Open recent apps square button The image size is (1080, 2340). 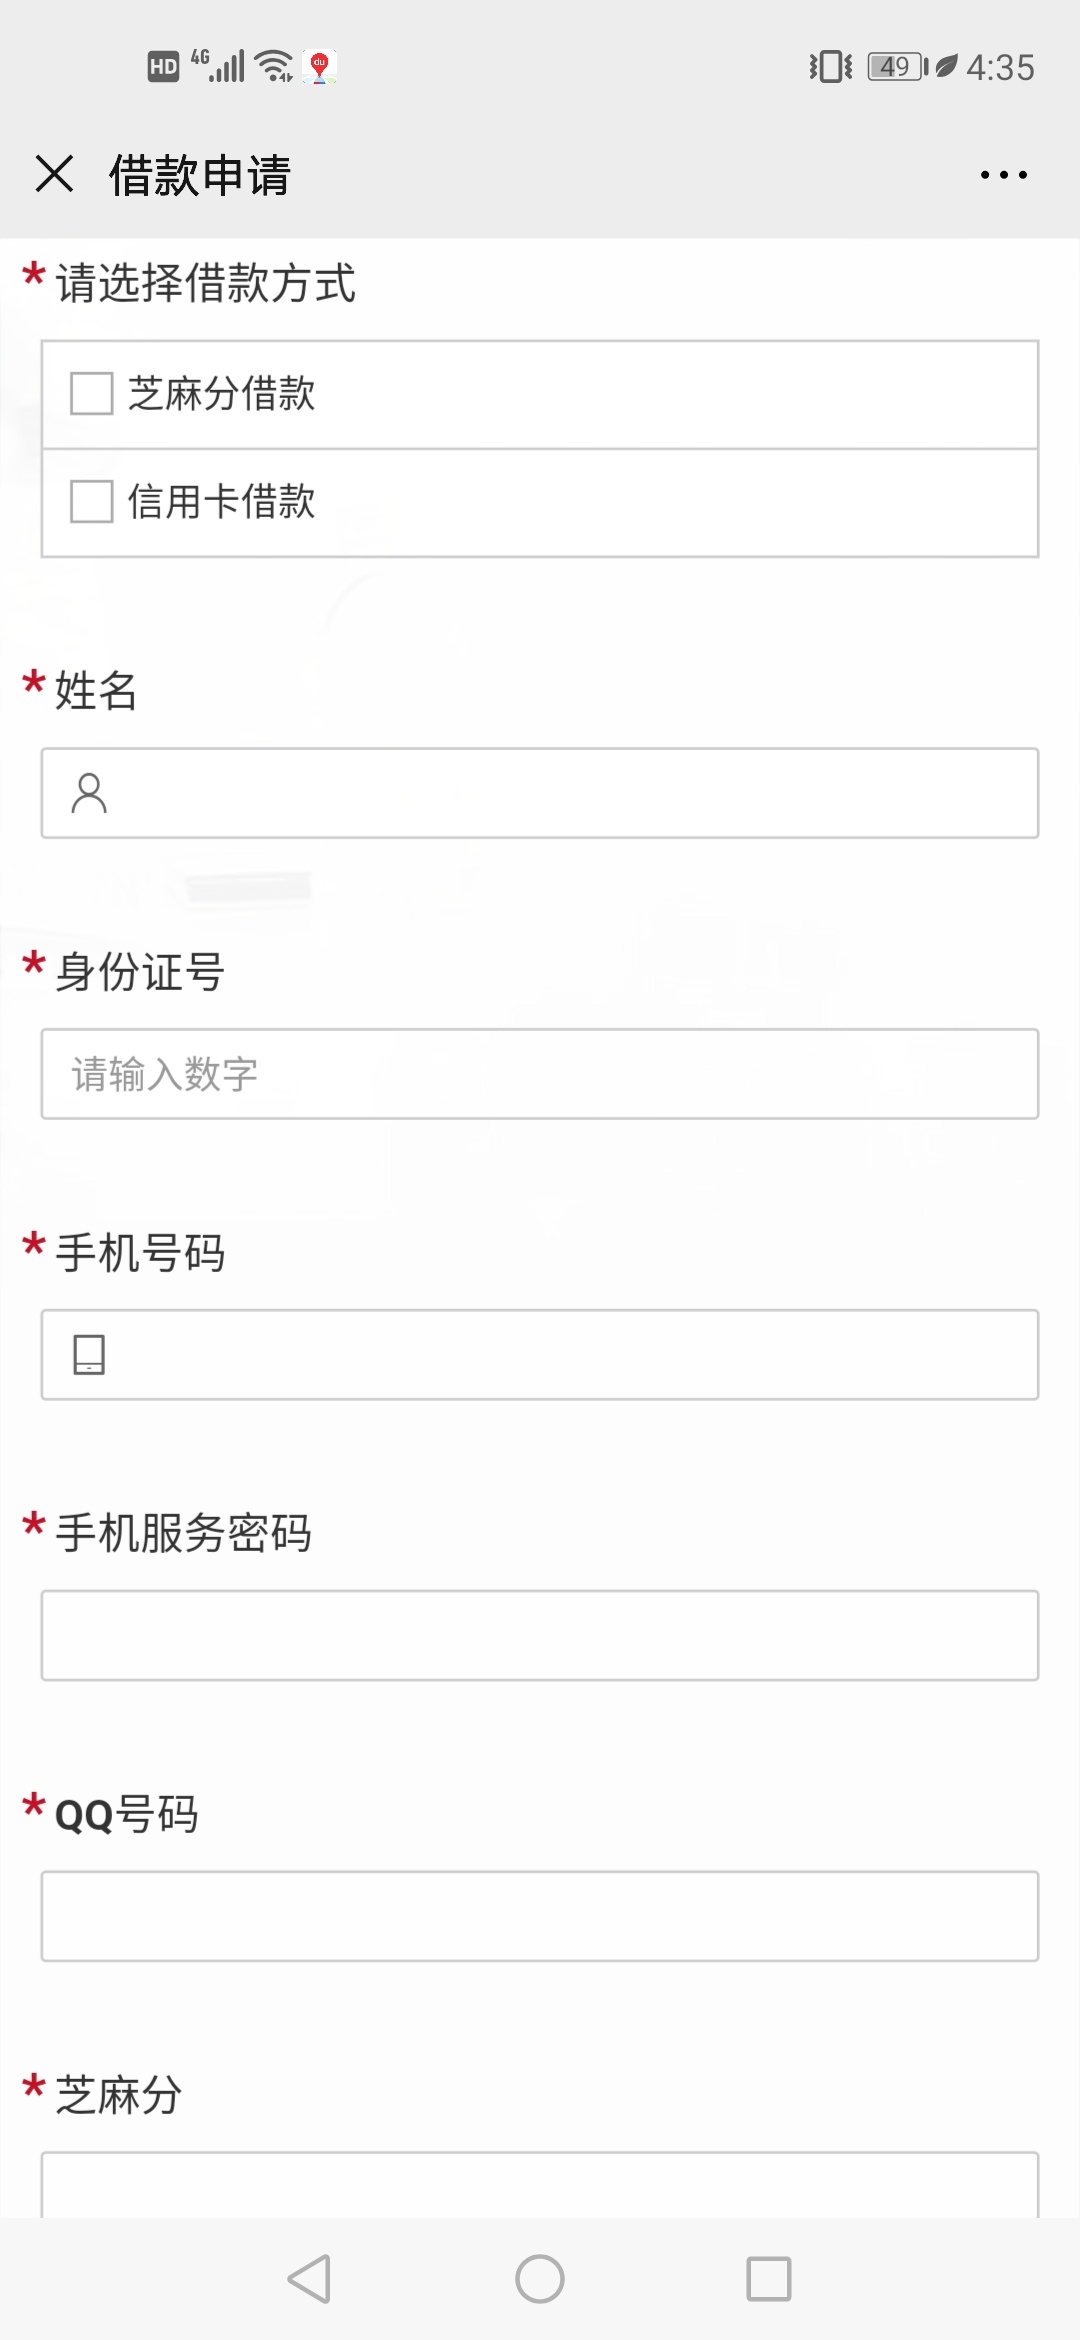coord(769,2279)
